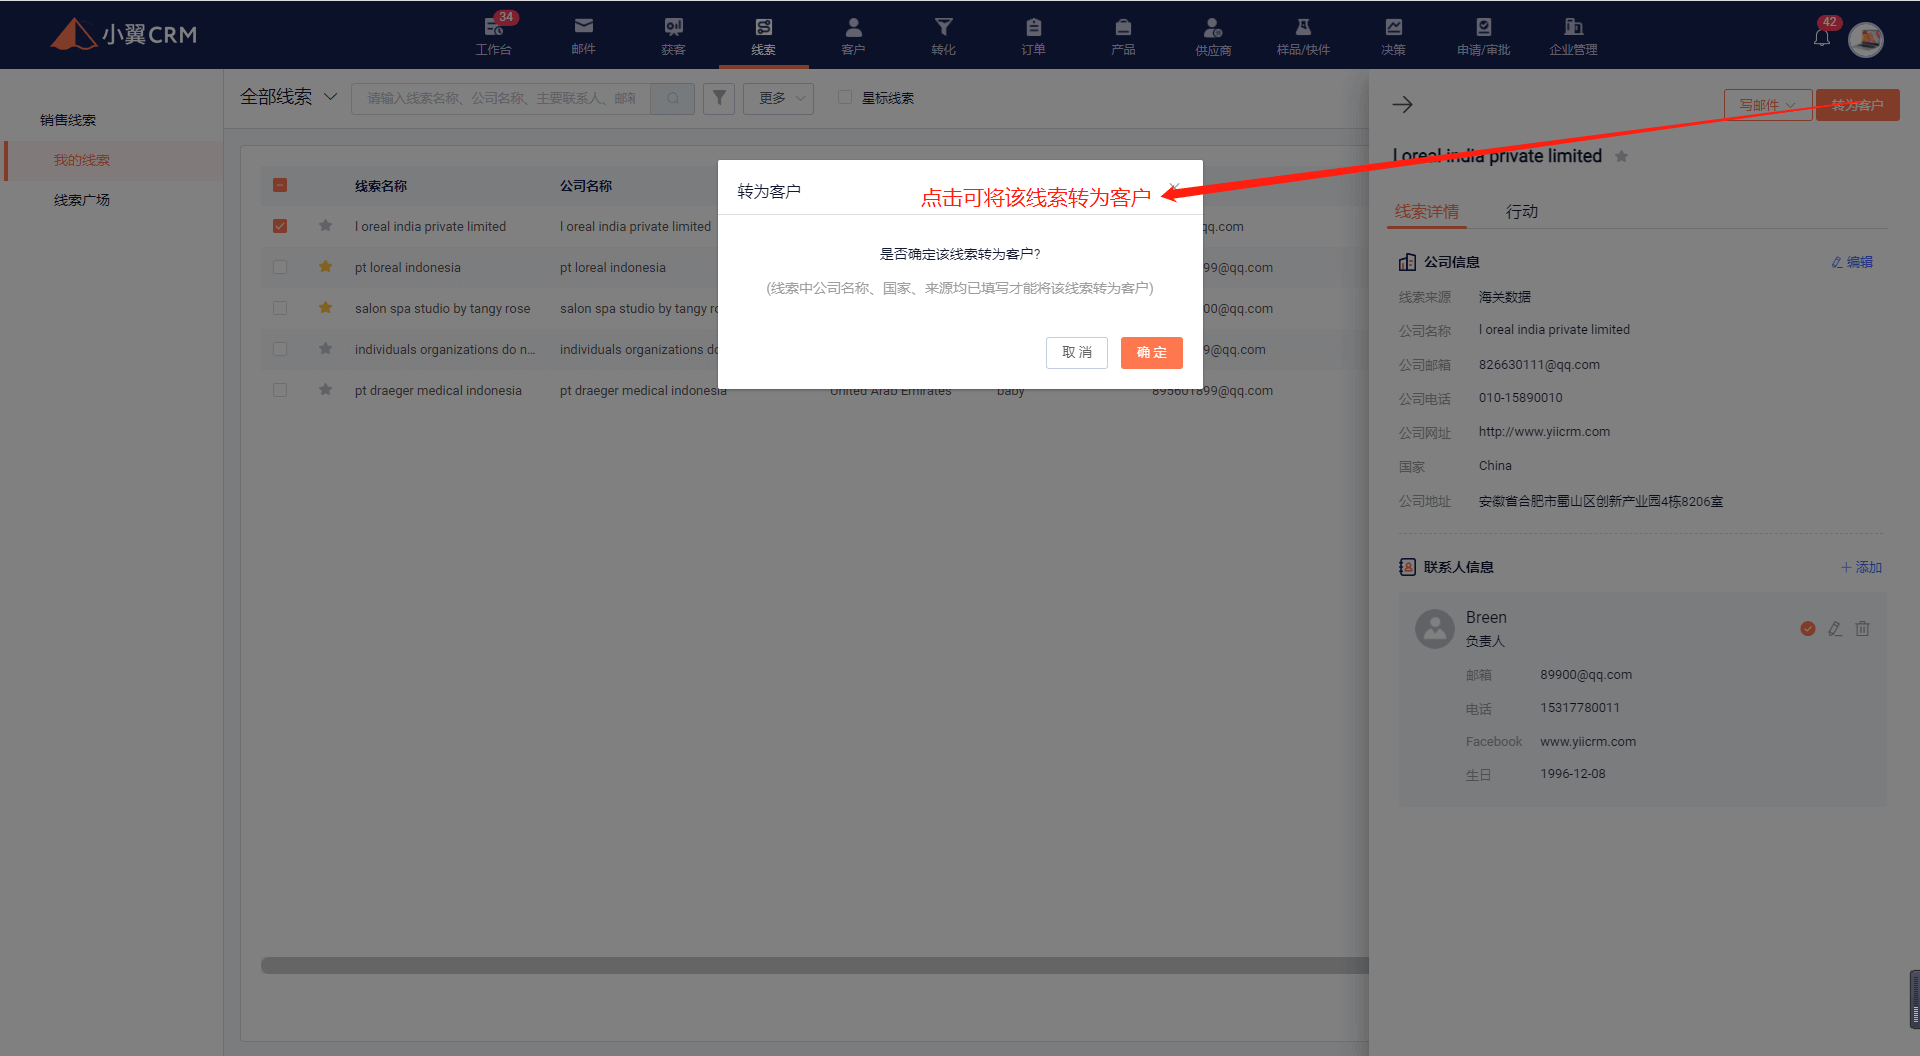1920x1056 pixels.
Task: Open the 订单 orders module
Action: coord(1033,35)
